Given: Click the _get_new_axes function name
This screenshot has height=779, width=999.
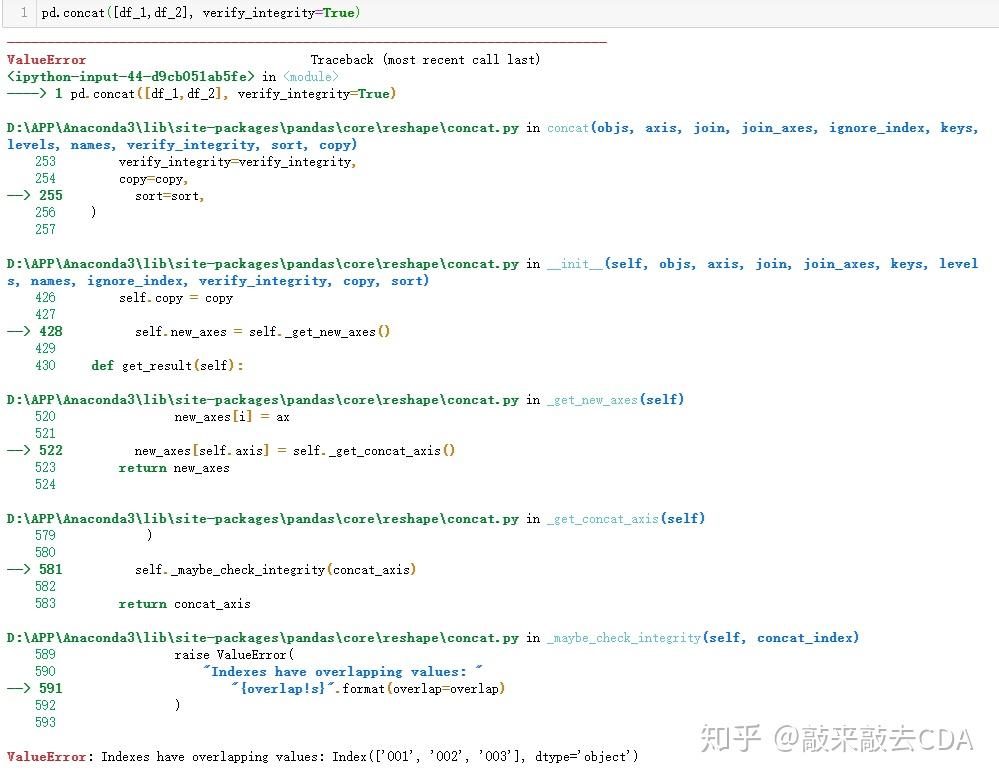Looking at the screenshot, I should (x=591, y=399).
